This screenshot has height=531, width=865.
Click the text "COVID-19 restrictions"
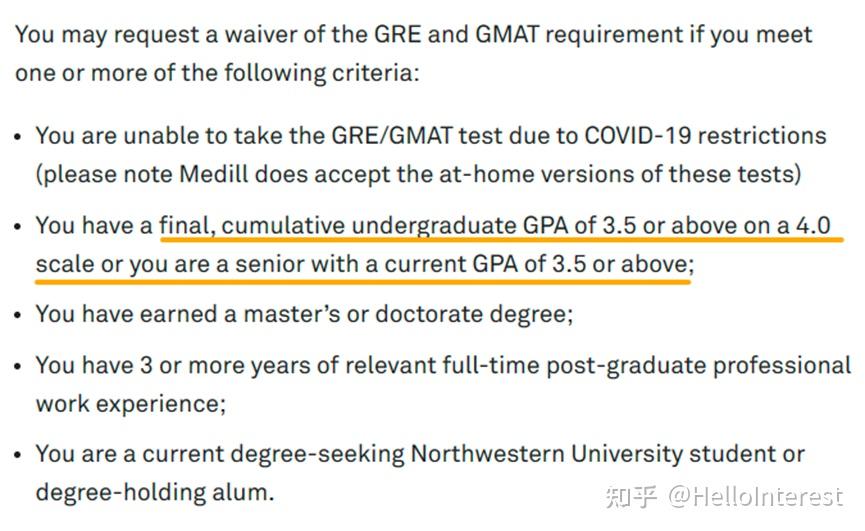point(706,135)
